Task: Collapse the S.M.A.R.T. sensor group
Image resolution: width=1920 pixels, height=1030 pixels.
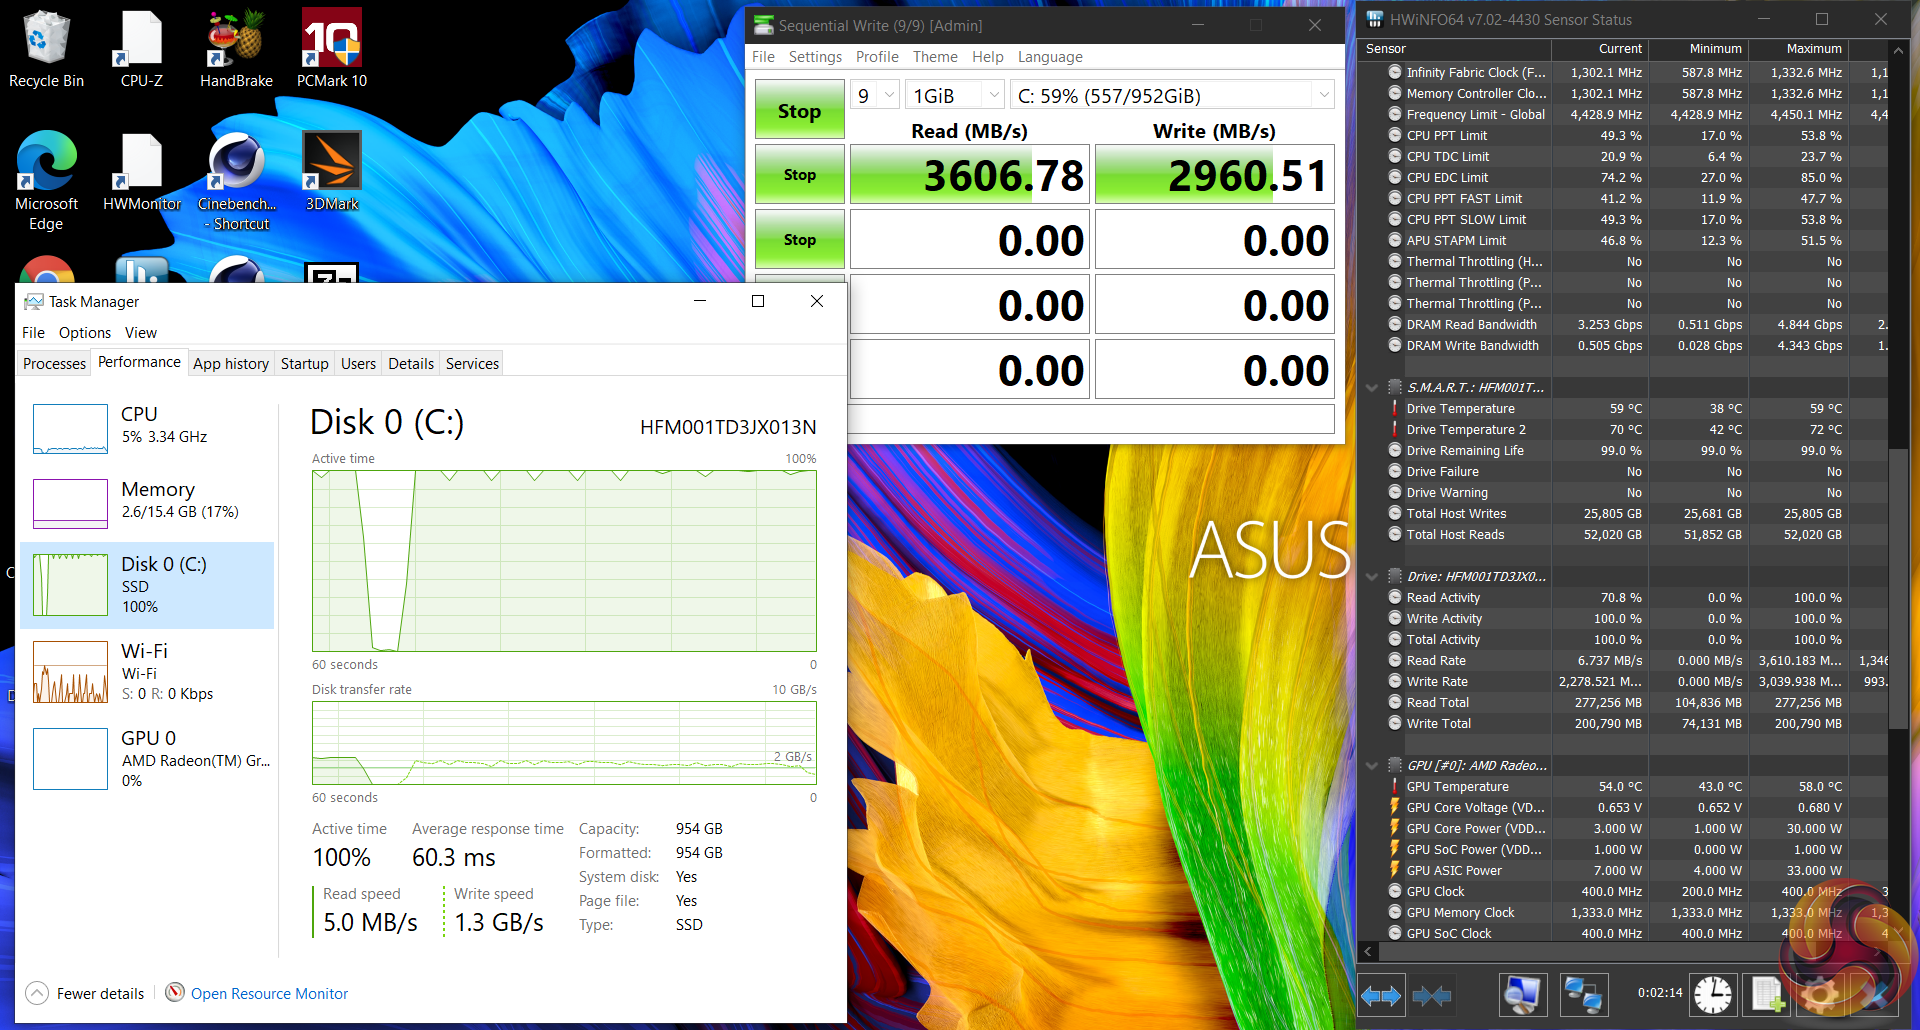Action: tap(1372, 388)
